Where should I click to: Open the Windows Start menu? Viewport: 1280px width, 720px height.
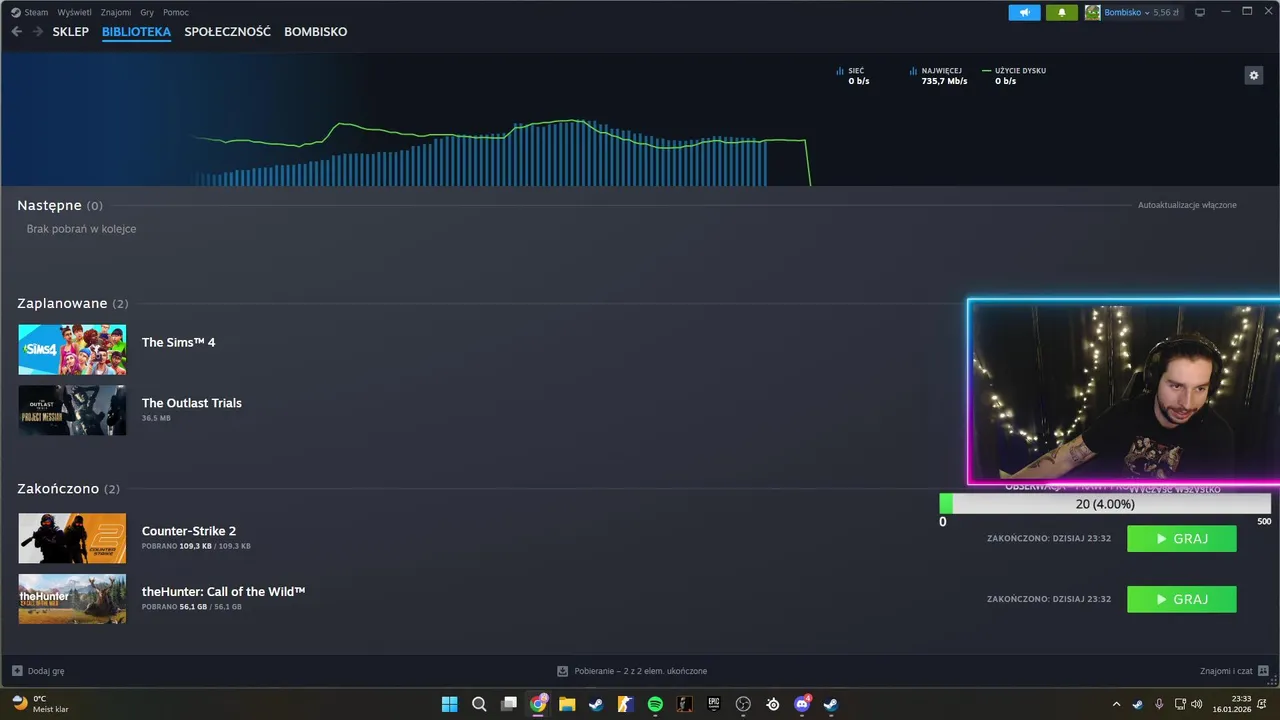point(450,704)
